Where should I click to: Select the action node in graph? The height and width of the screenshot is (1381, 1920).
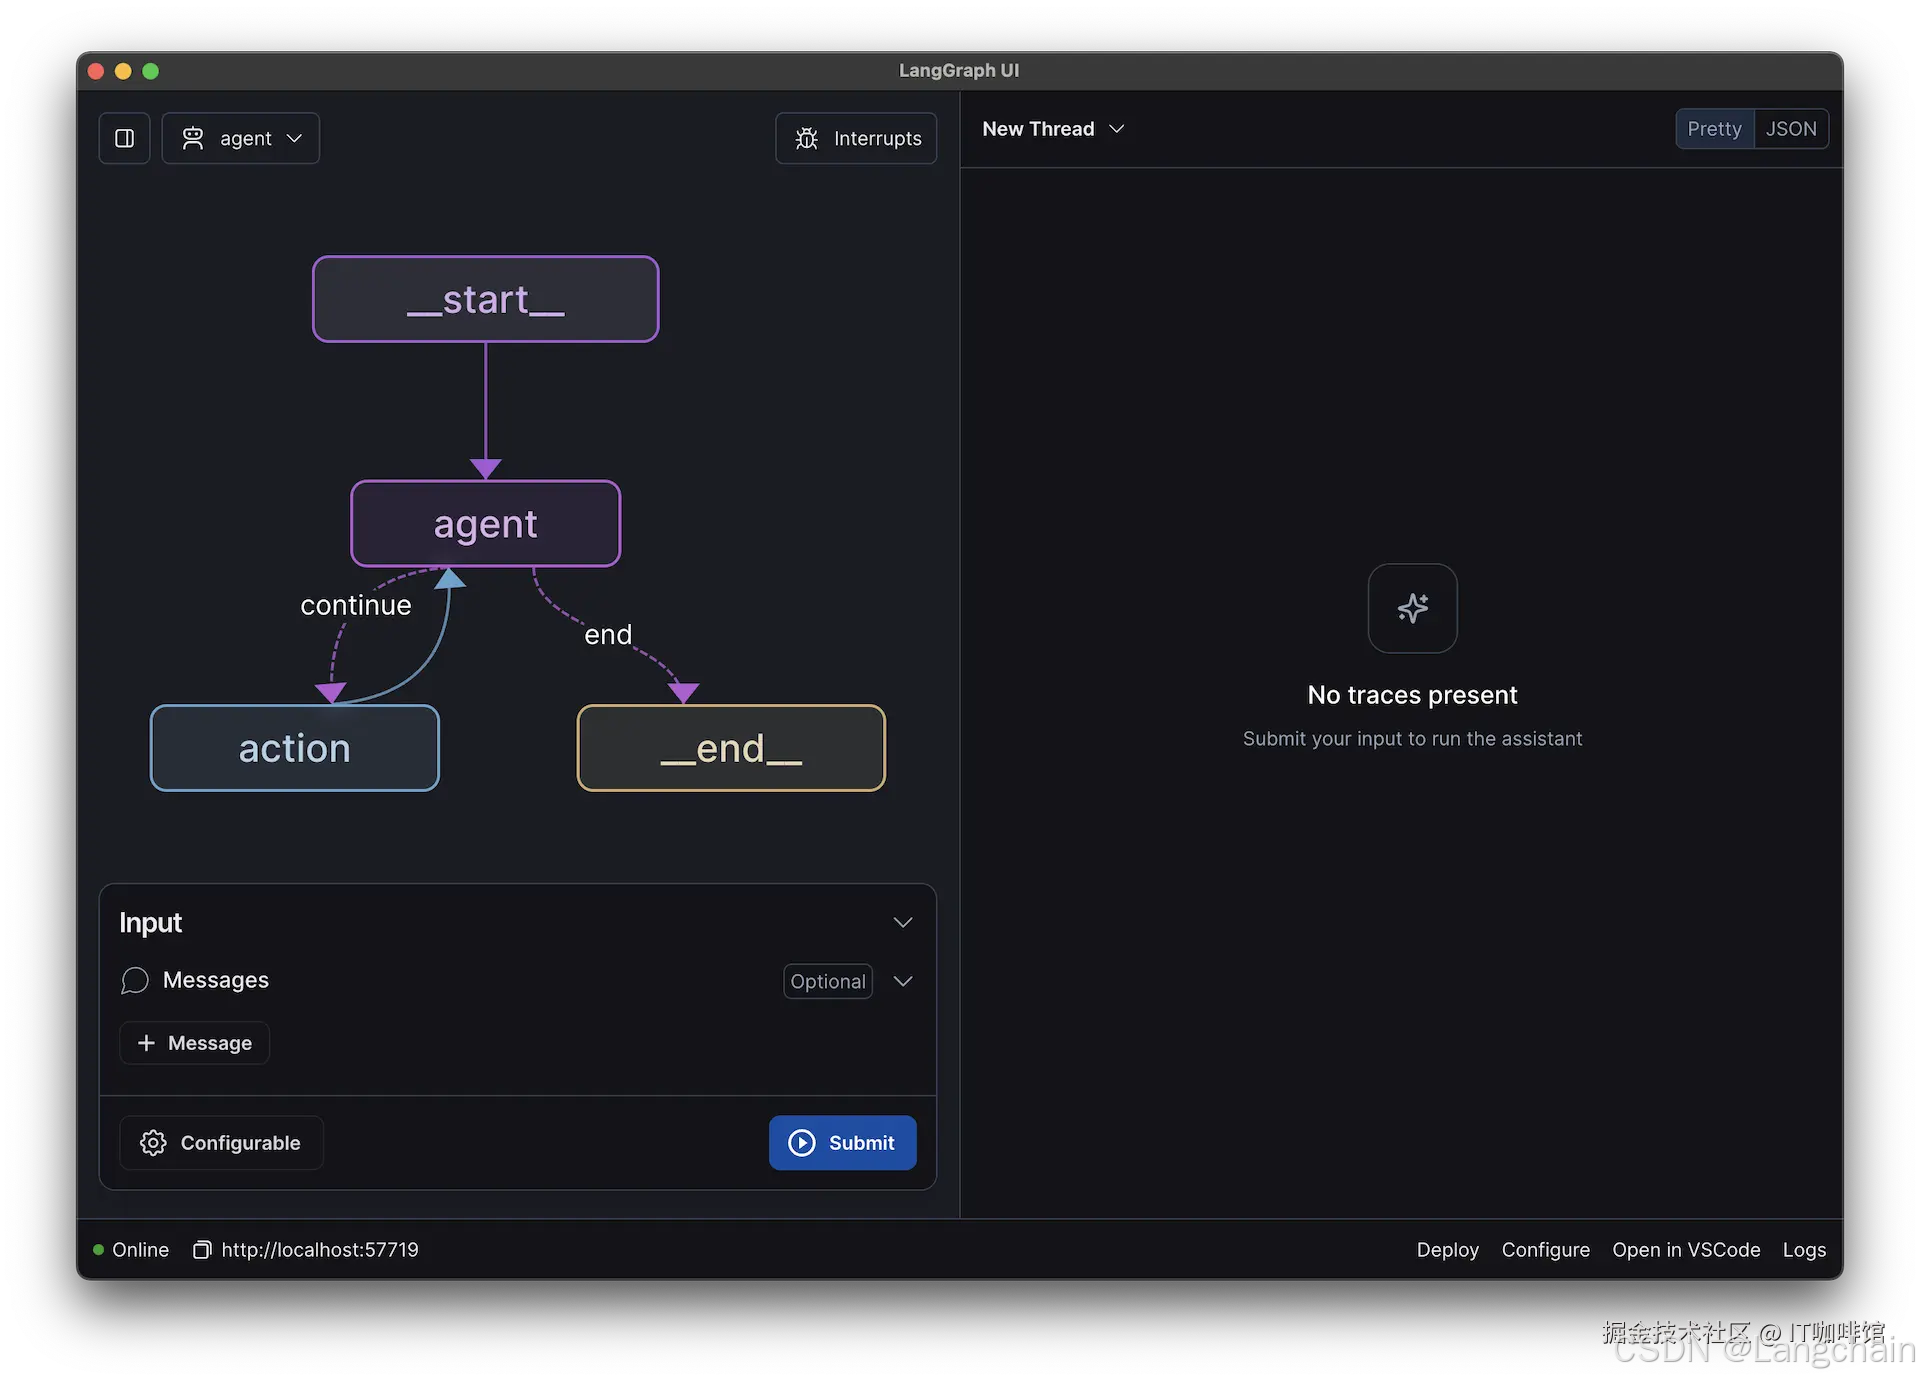pyautogui.click(x=294, y=748)
